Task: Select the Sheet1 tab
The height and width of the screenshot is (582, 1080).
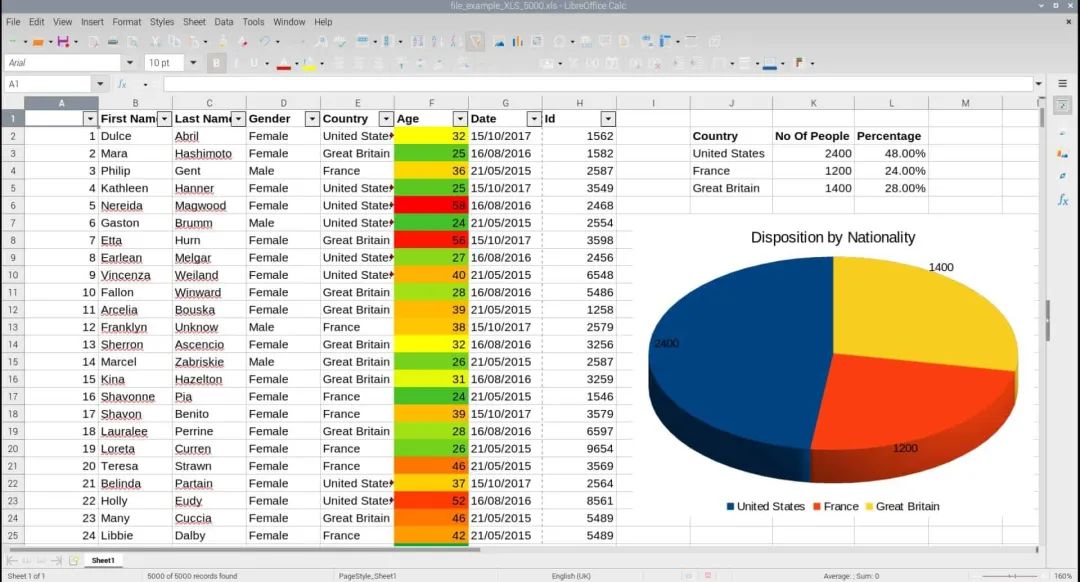Action: pyautogui.click(x=103, y=561)
